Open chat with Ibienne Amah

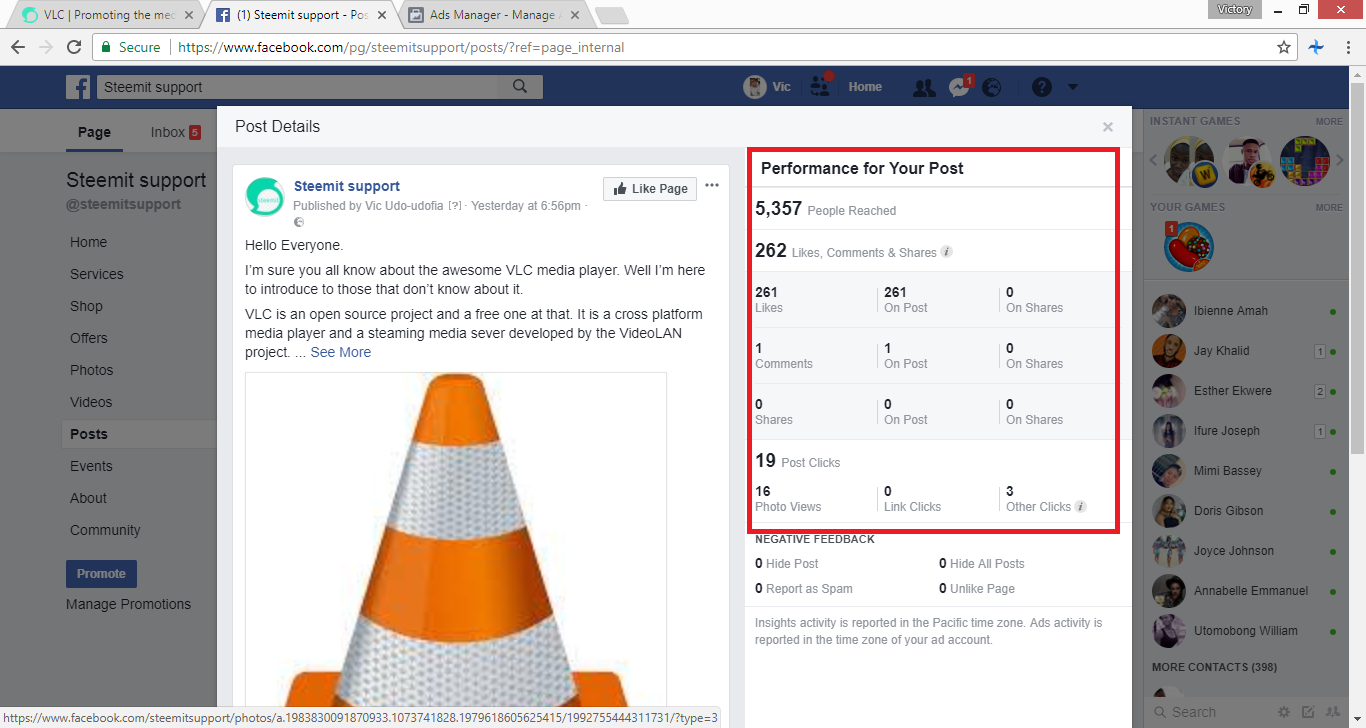[x=1243, y=311]
